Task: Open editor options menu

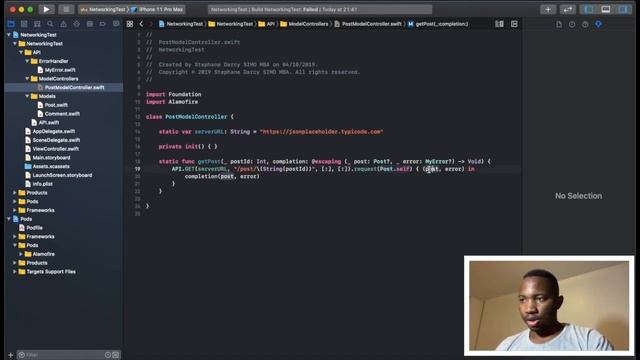Action: coord(499,24)
